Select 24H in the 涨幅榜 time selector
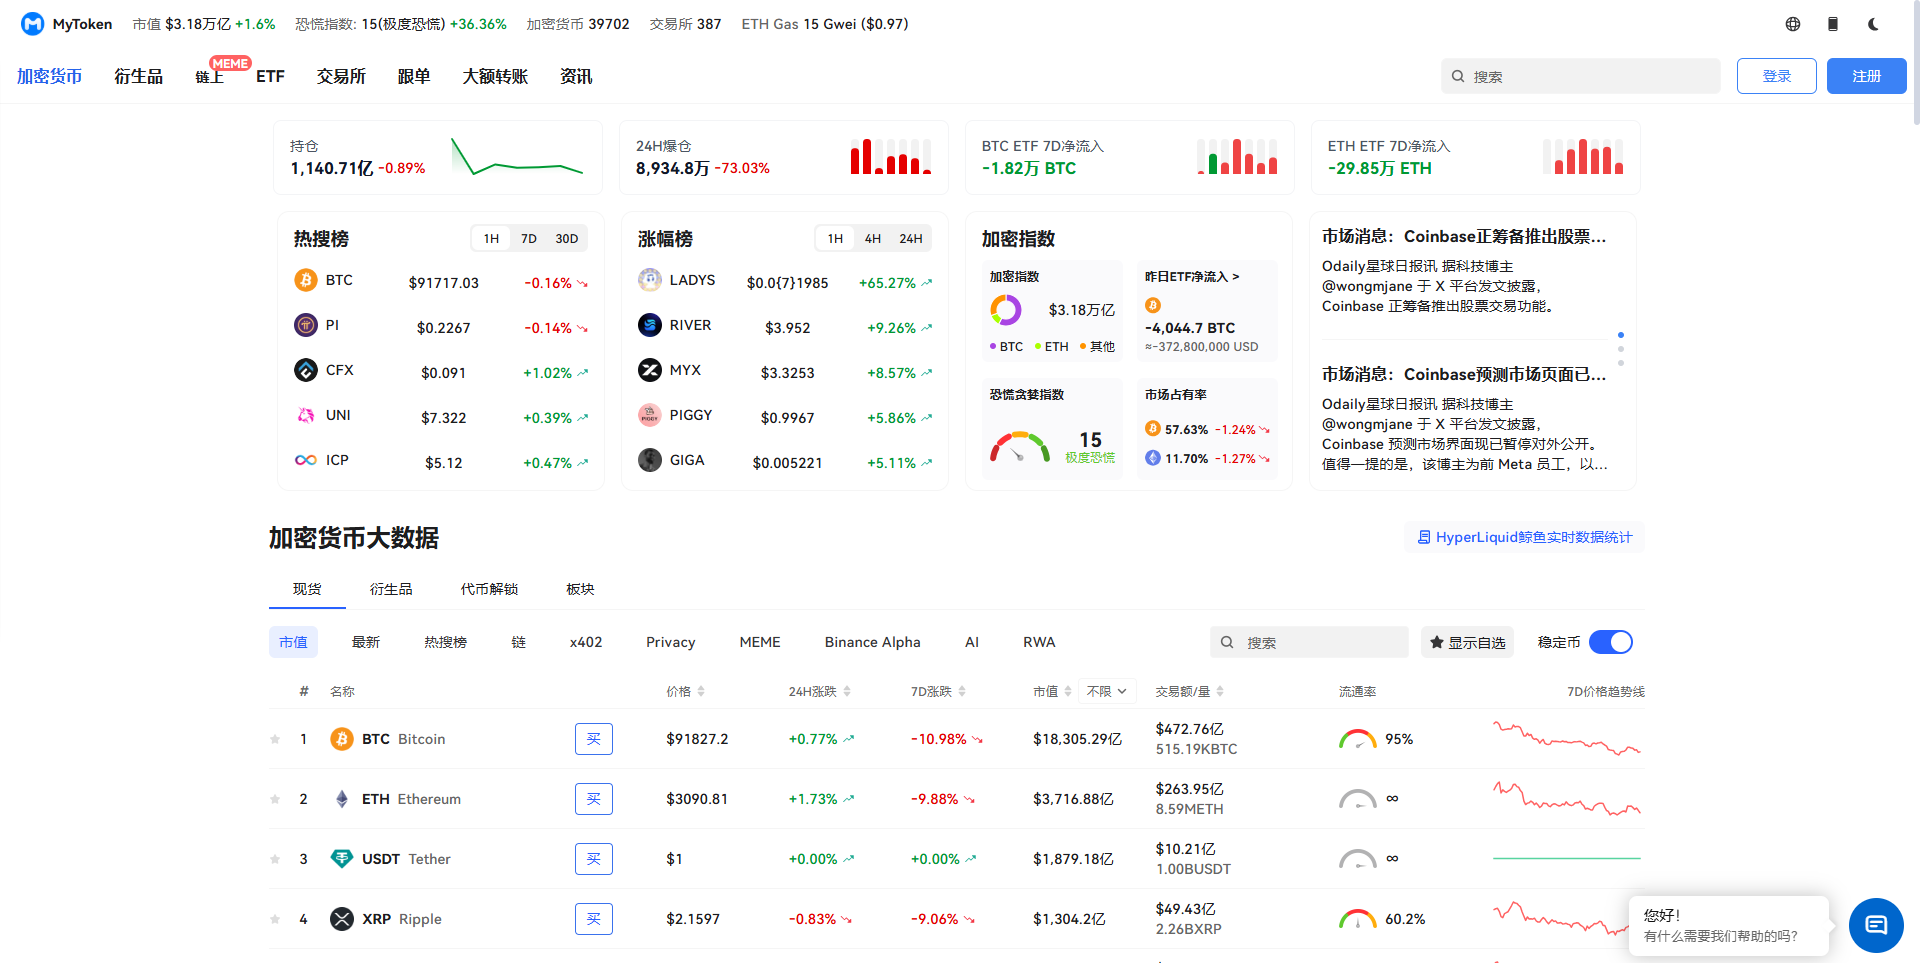The image size is (1920, 963). point(910,238)
